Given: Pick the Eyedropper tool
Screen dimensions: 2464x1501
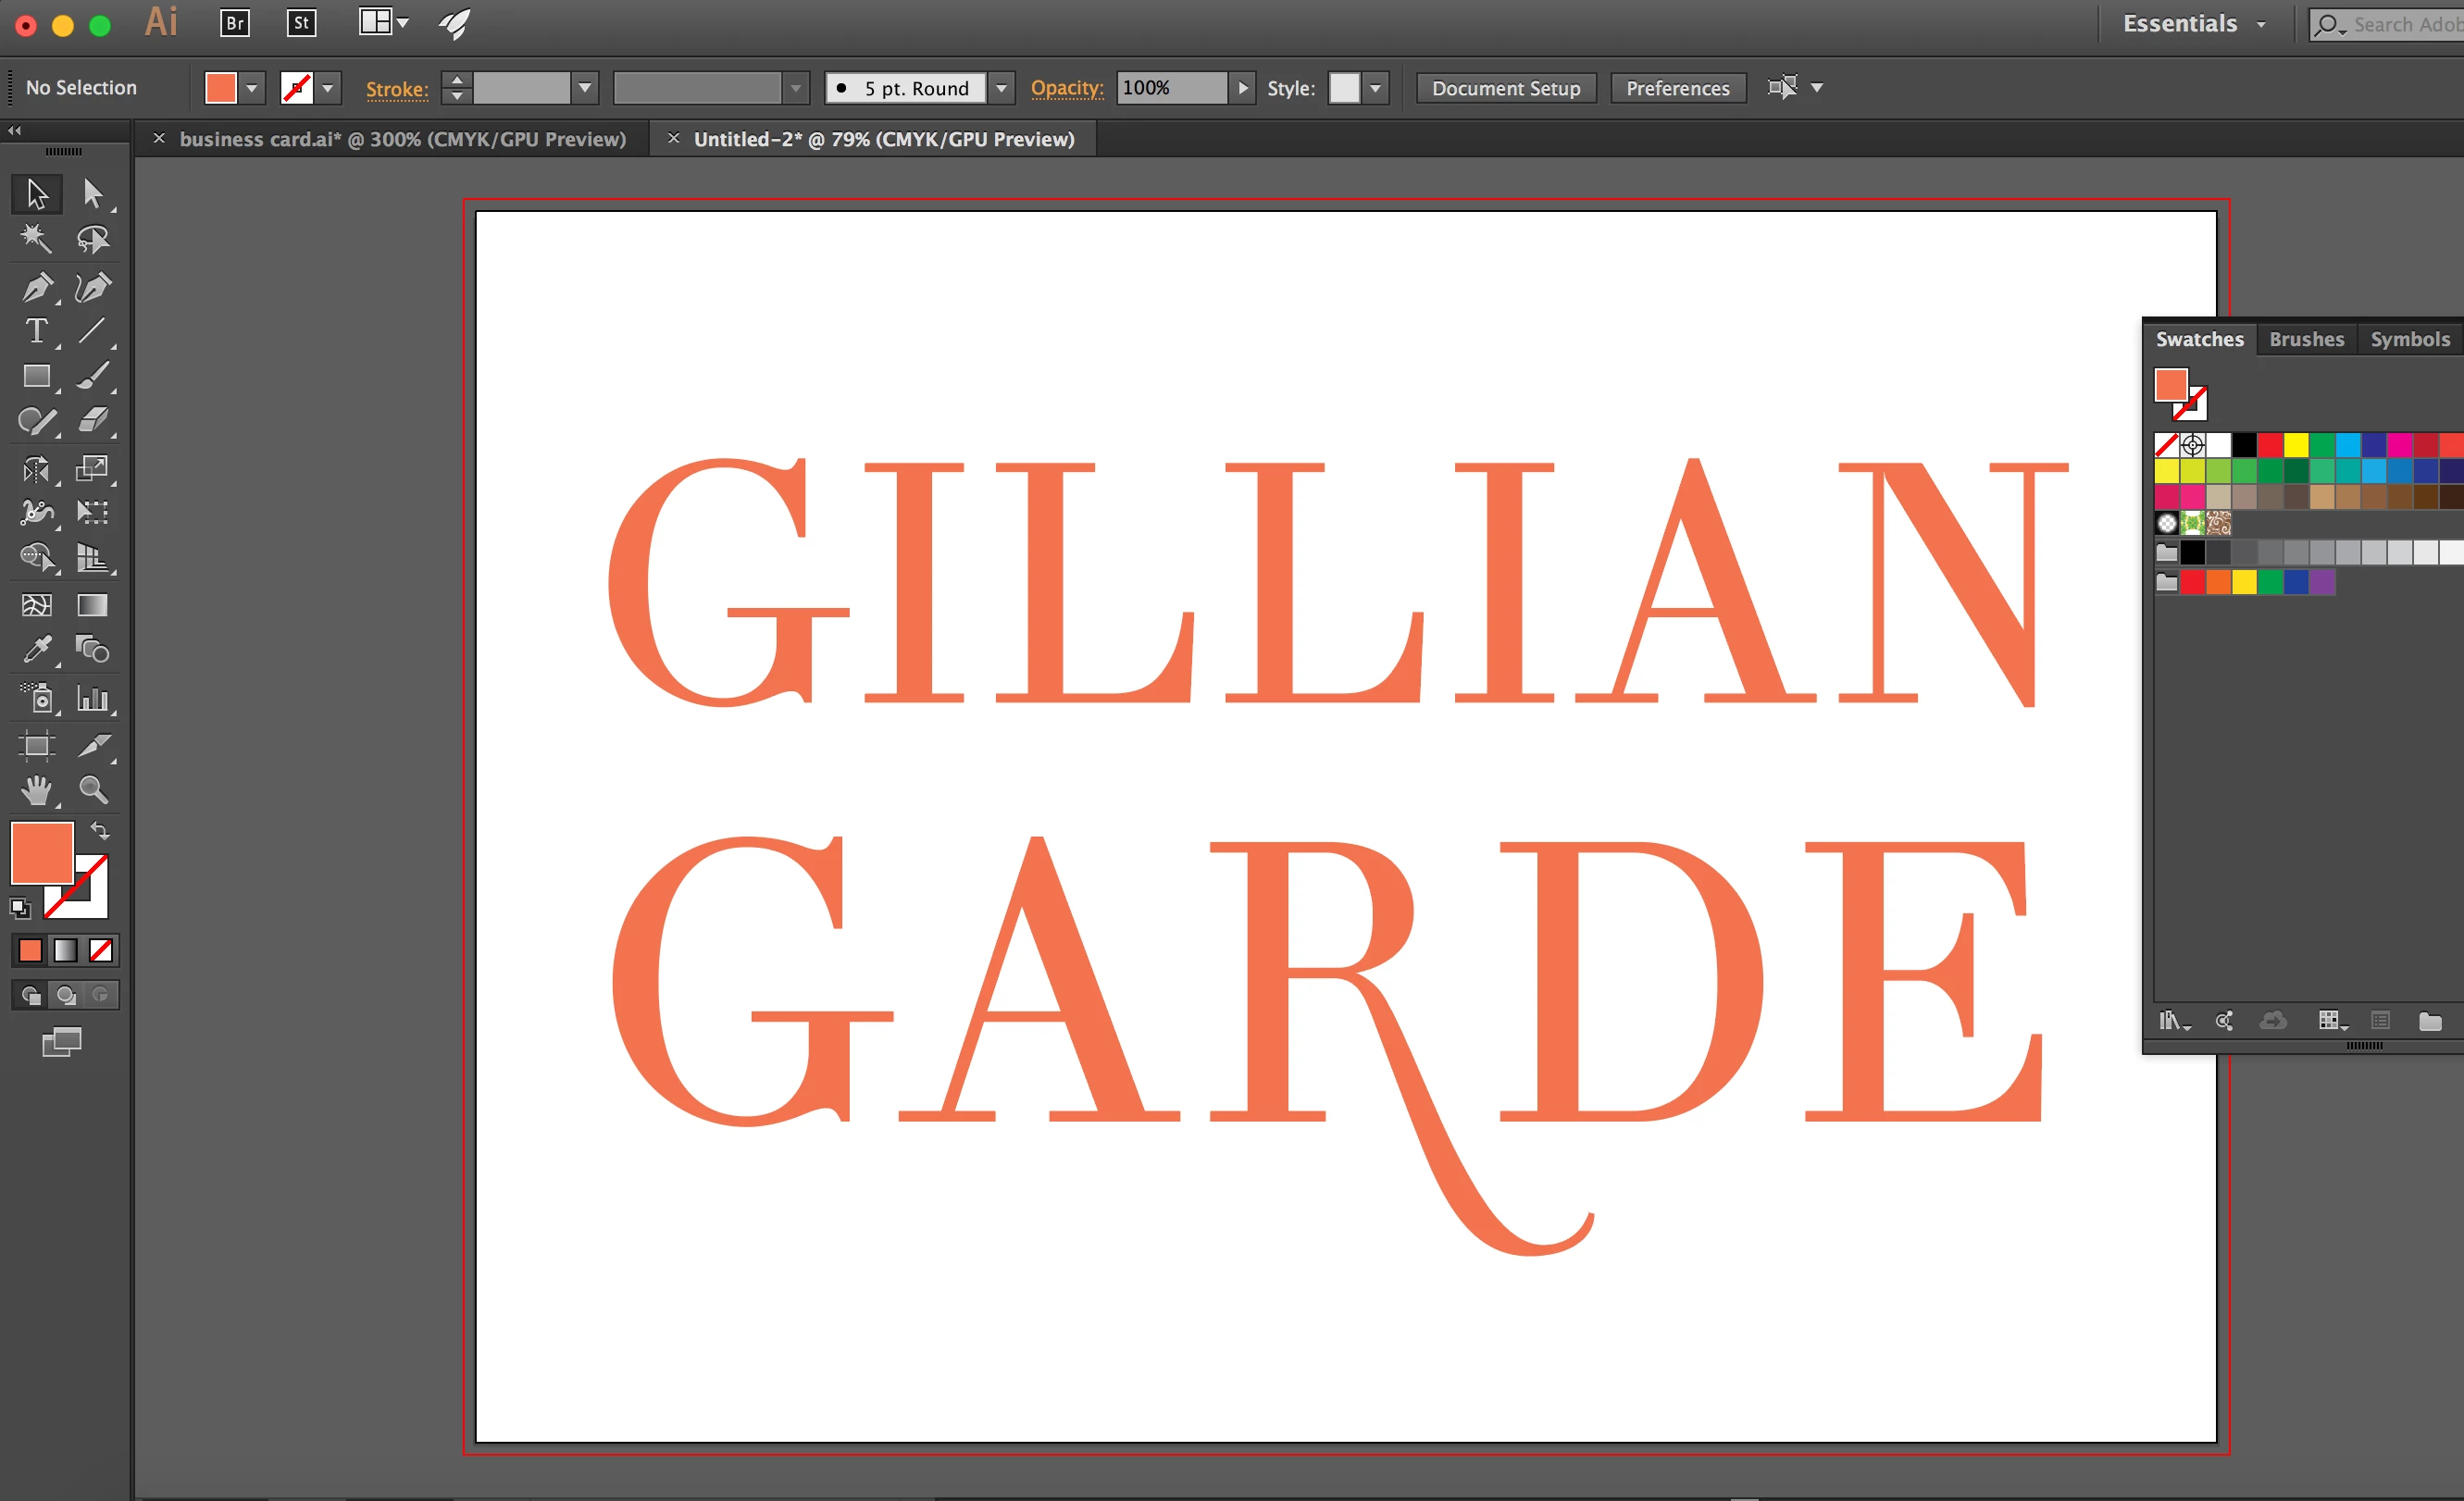Looking at the screenshot, I should click(x=37, y=650).
